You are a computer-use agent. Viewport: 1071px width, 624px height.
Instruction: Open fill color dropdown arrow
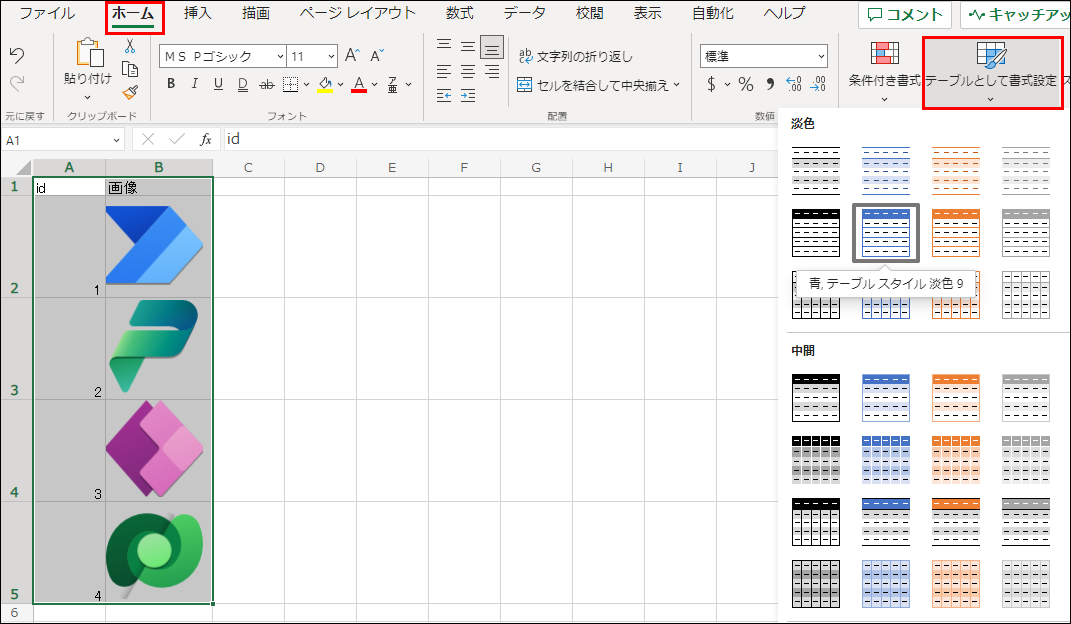340,85
